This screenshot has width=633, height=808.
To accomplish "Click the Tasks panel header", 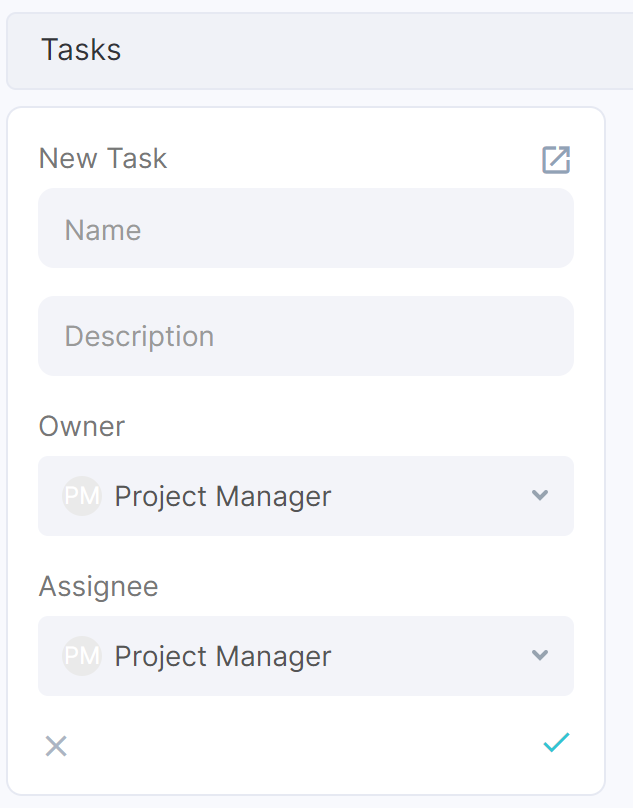I will coord(320,51).
